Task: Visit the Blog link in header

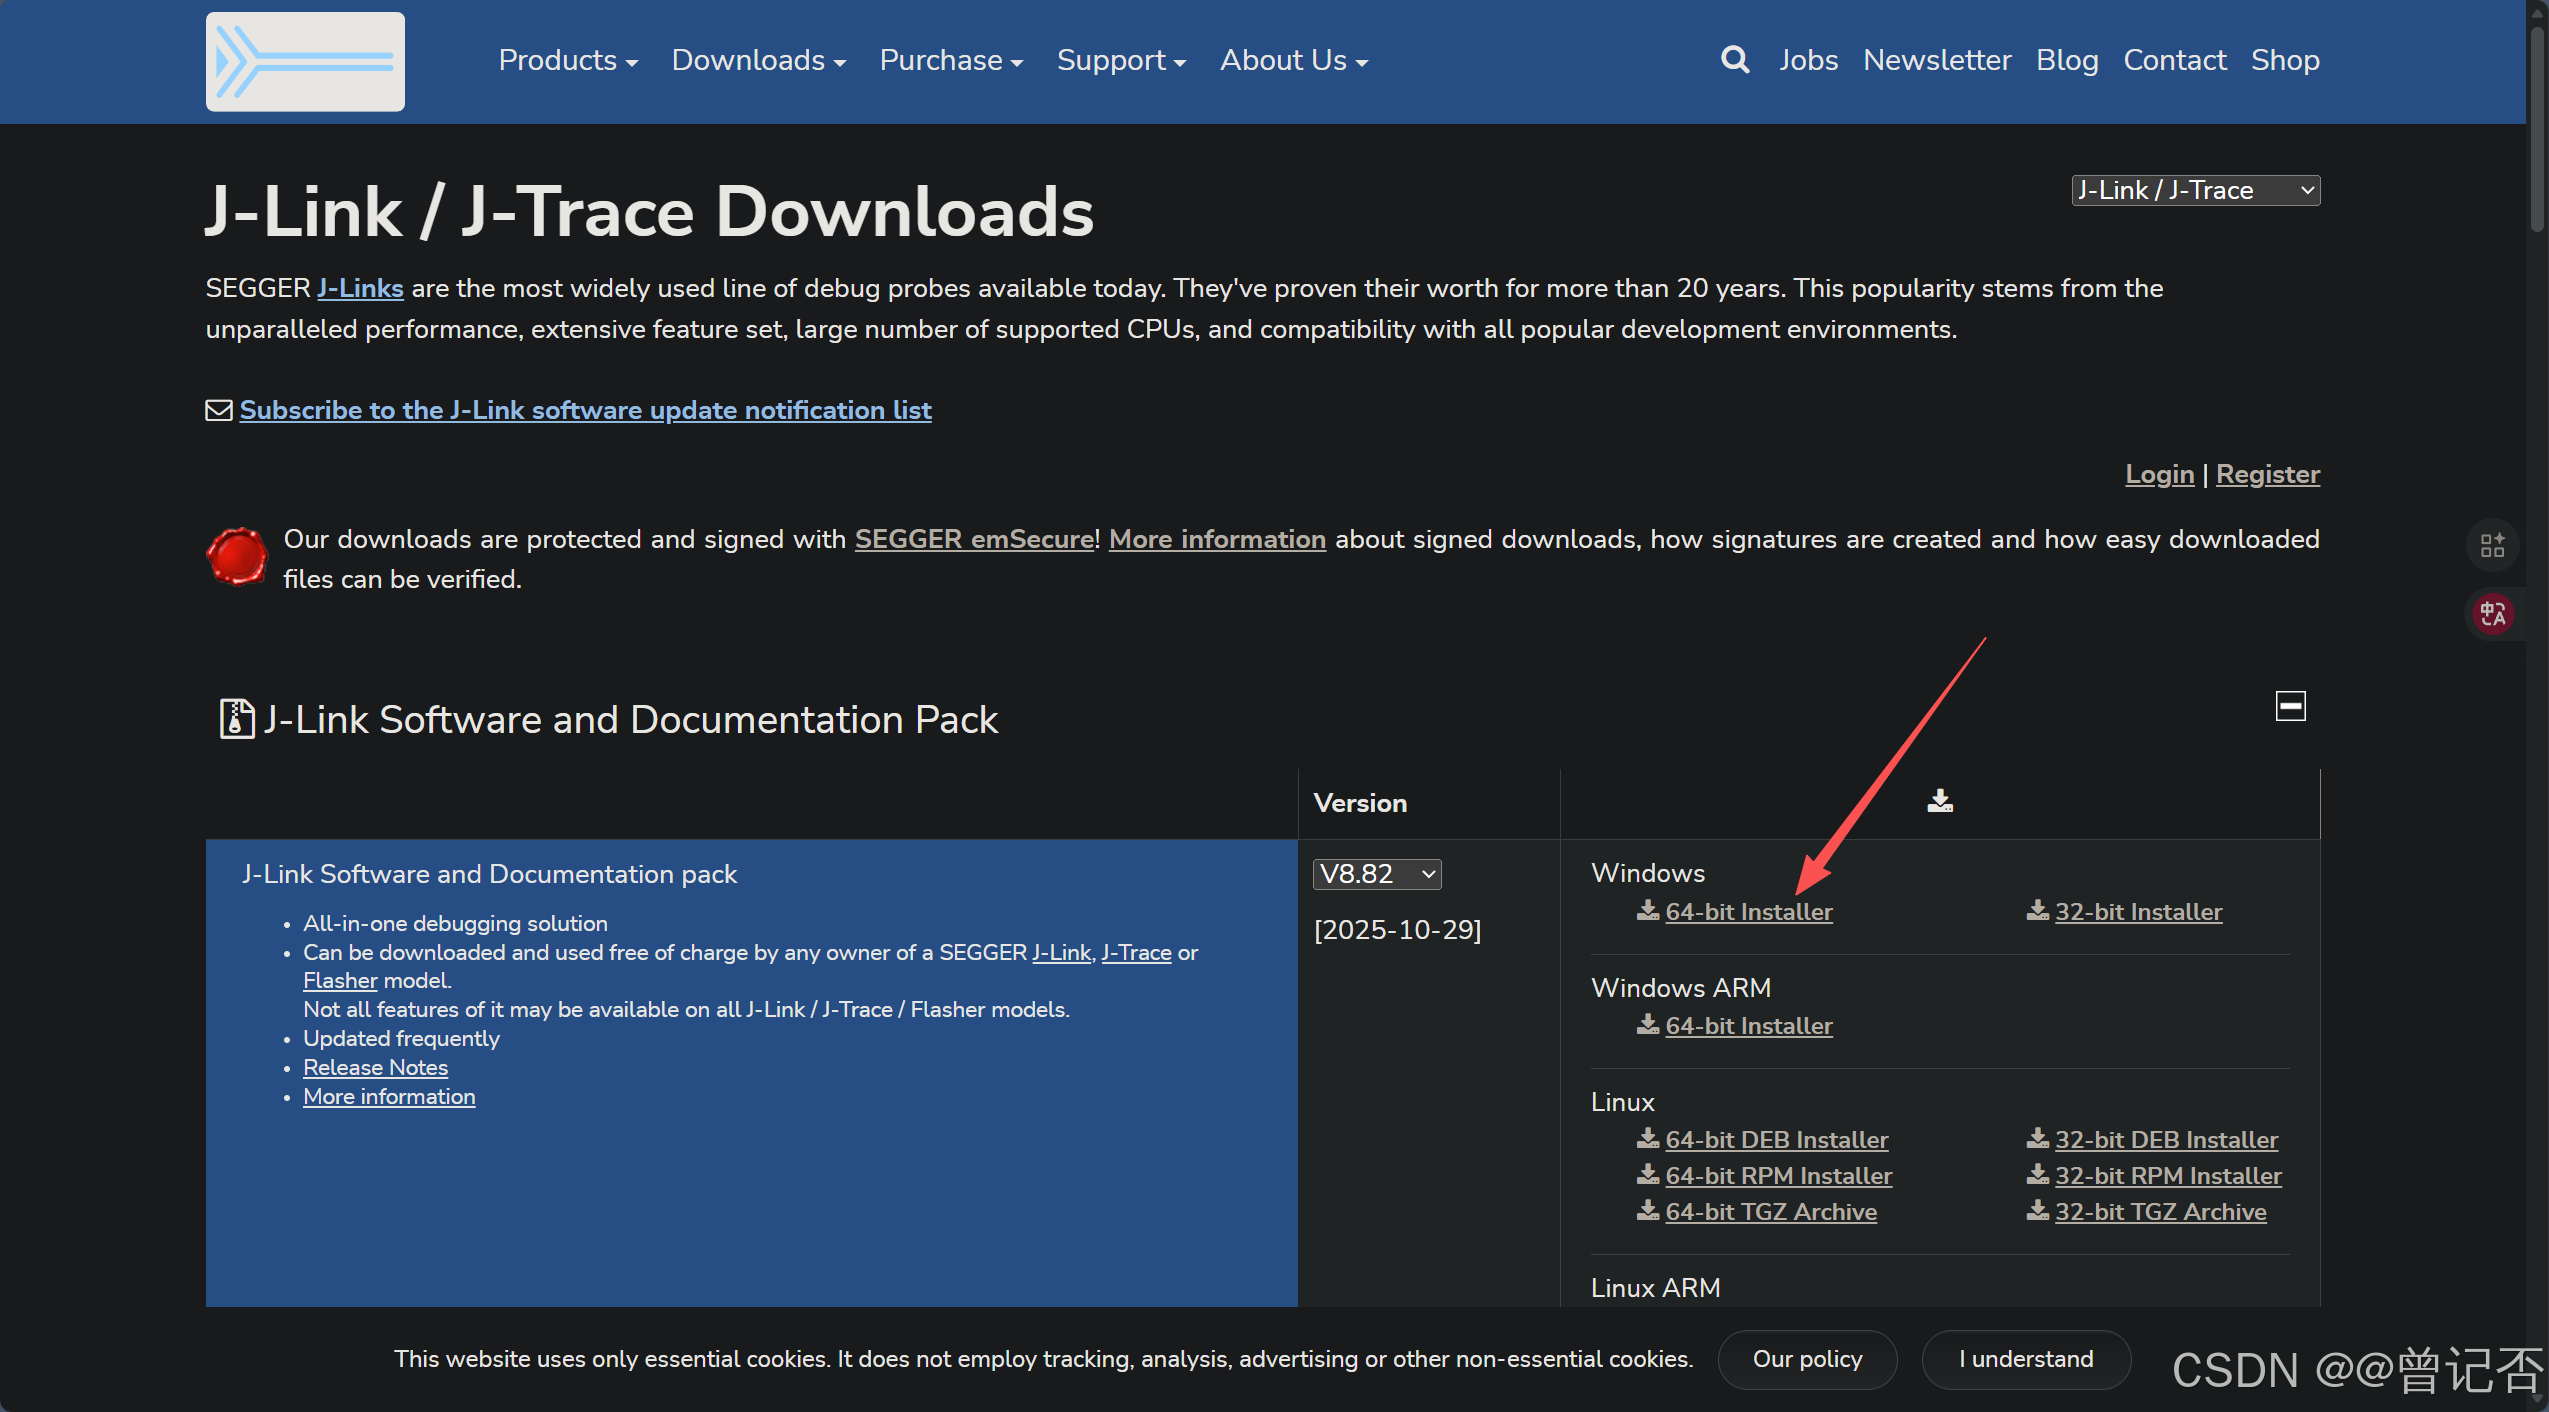Action: 2067,60
